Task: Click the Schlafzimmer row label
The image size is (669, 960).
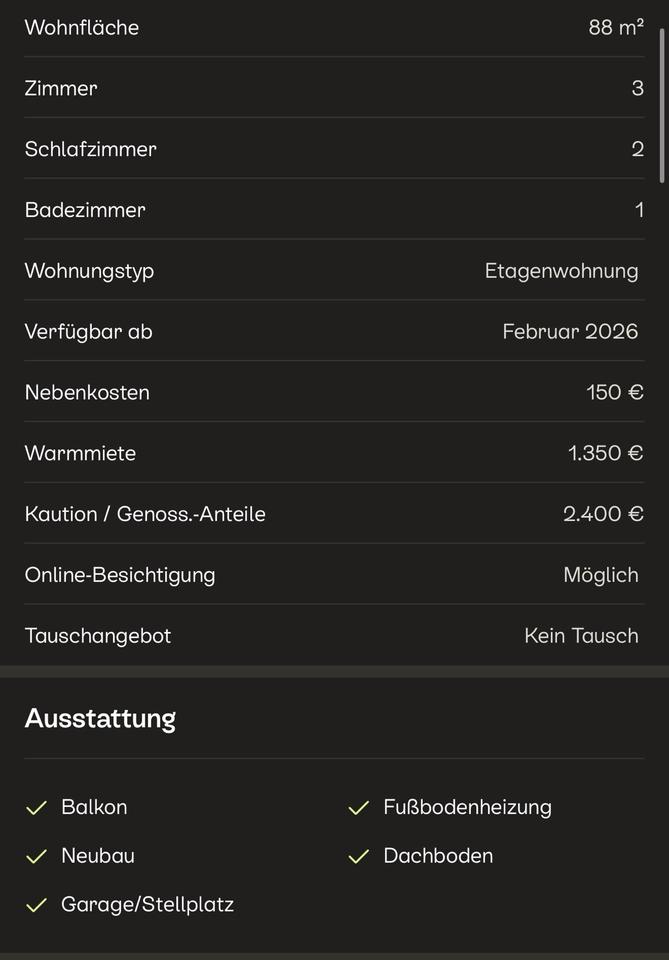Action: click(x=91, y=149)
